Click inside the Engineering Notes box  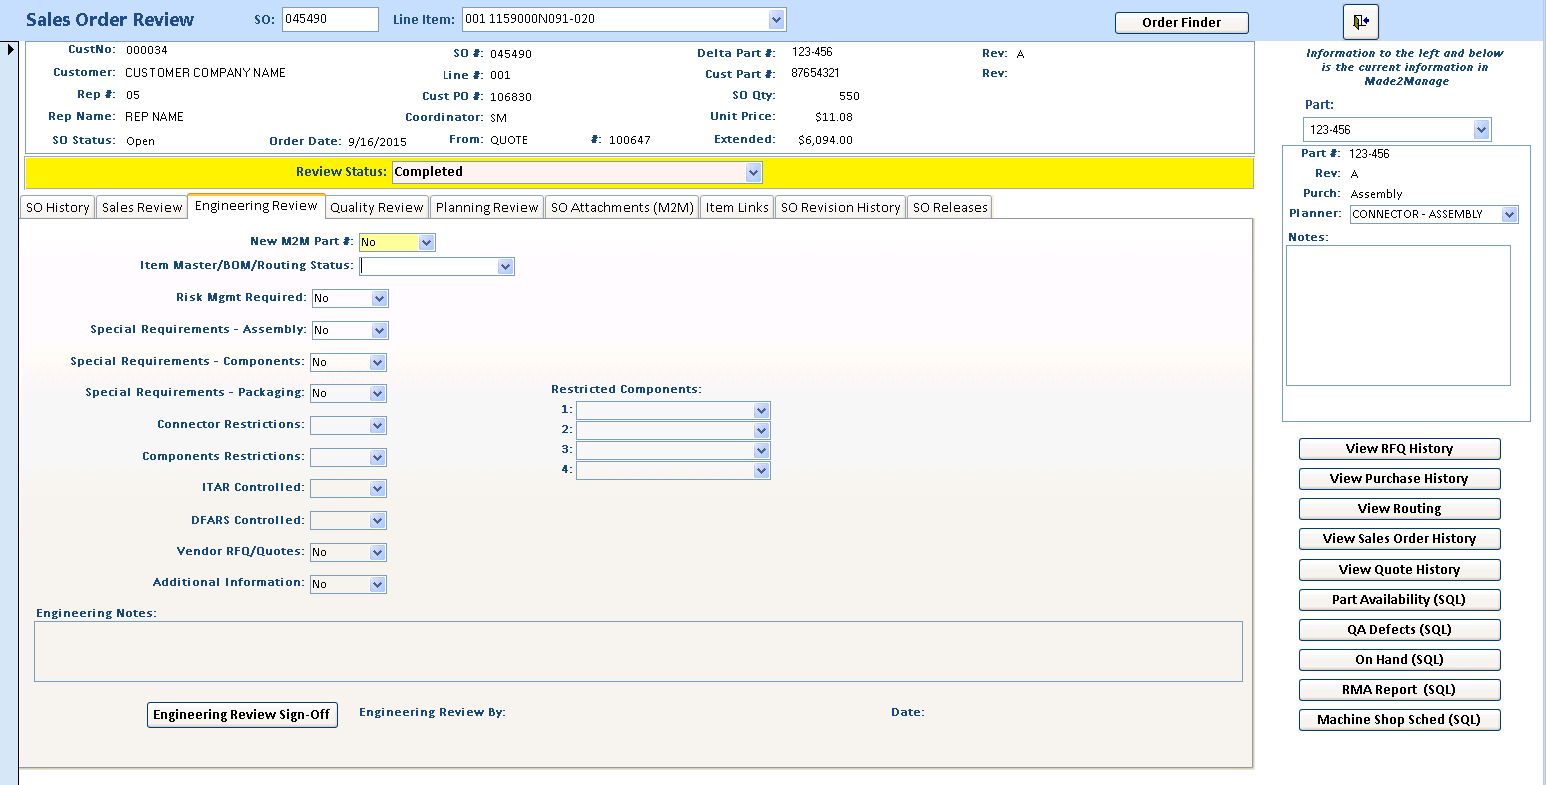point(638,652)
